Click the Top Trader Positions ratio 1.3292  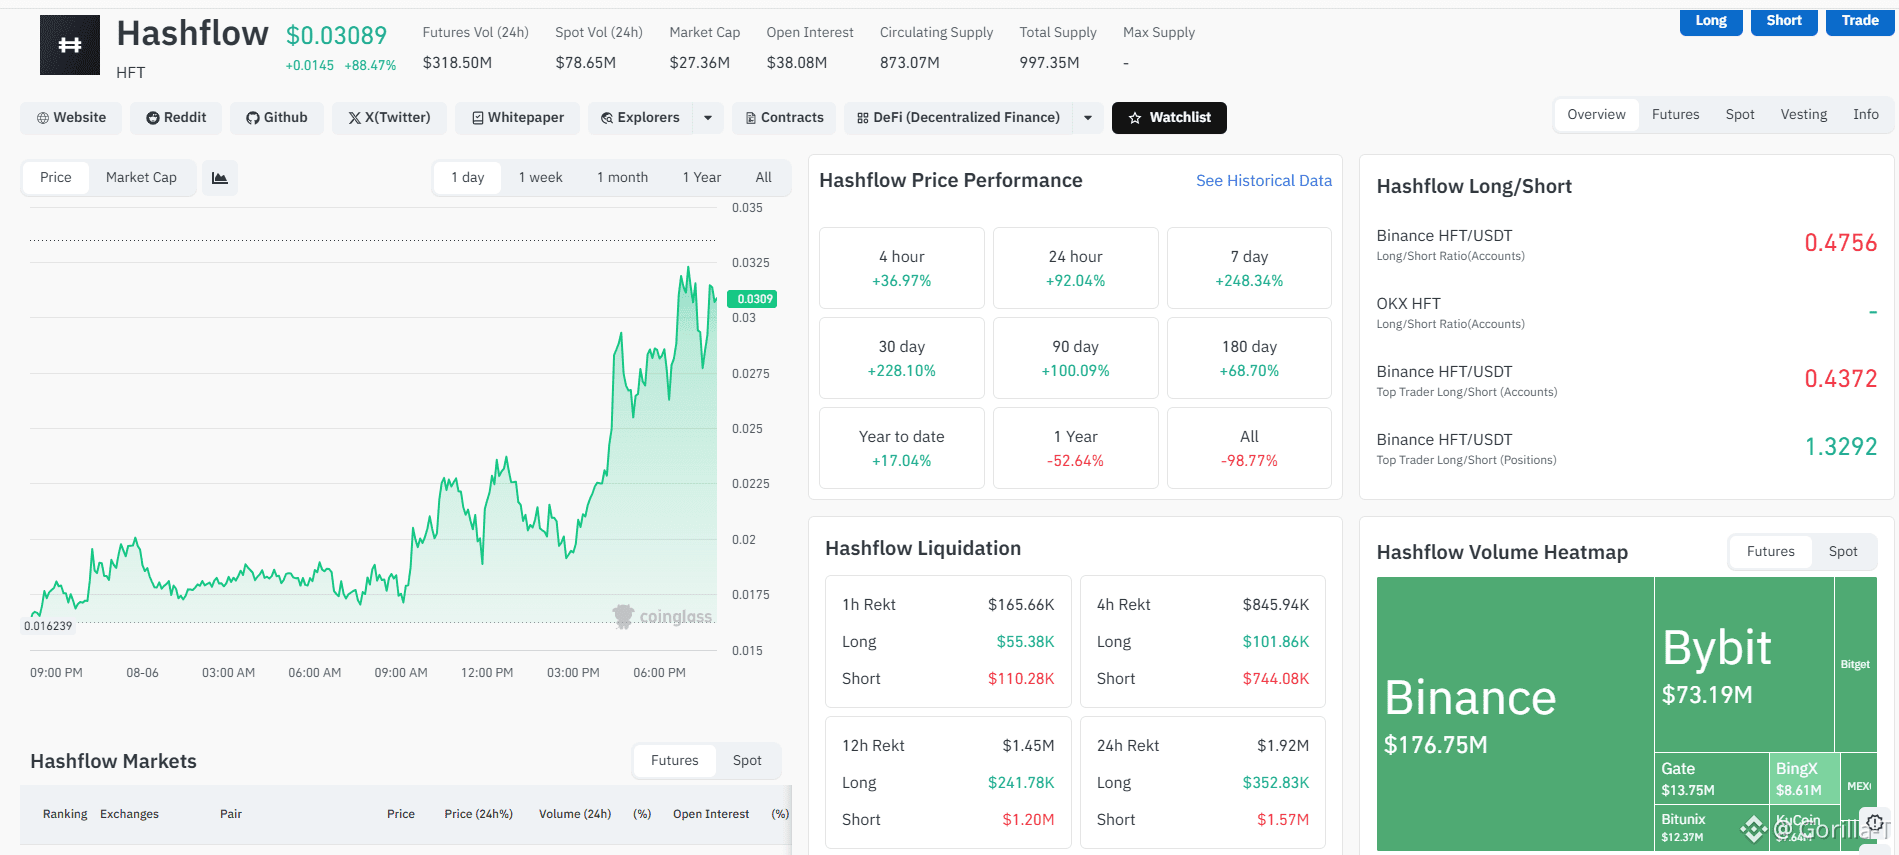click(x=1840, y=447)
